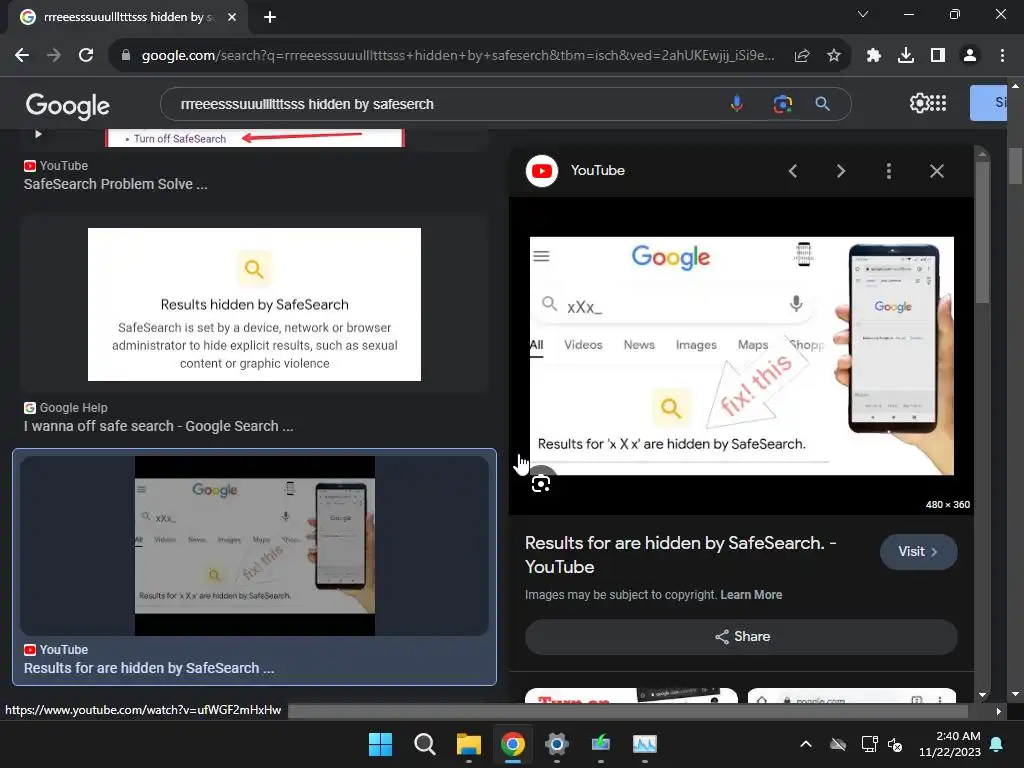Image resolution: width=1024 pixels, height=768 pixels.
Task: Open Google quick settings gear
Action: pos(919,103)
